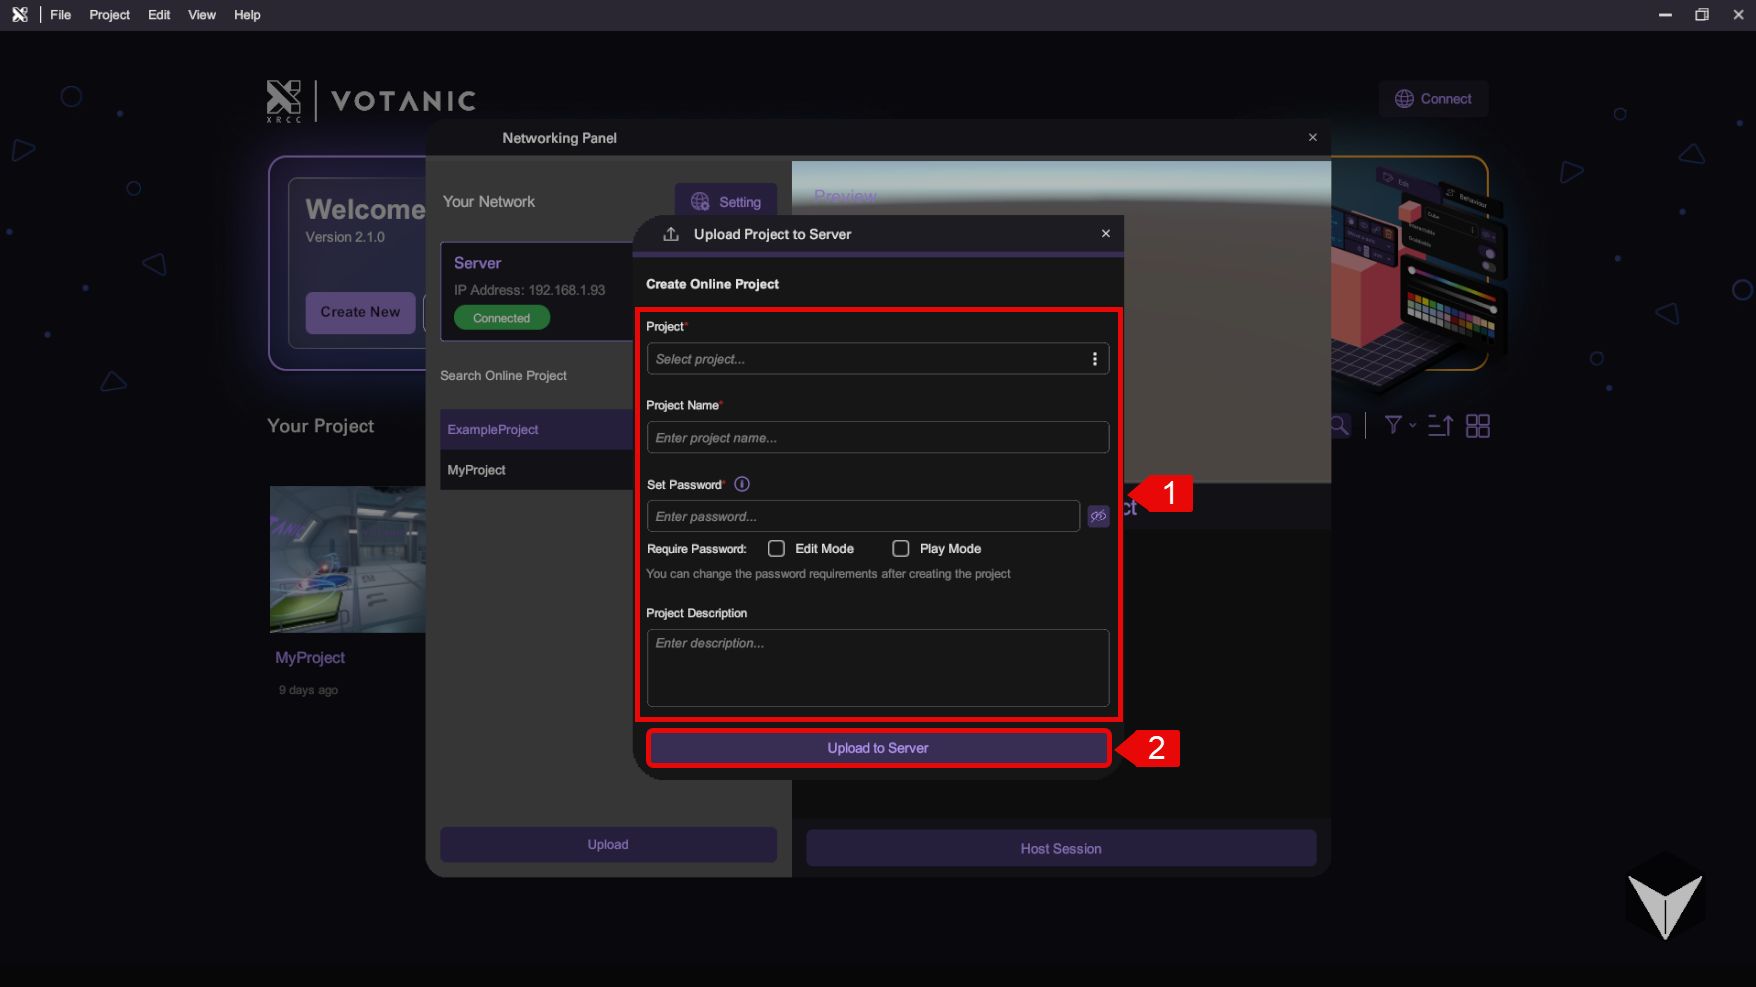Enable the Play Mode password checkbox
The image size is (1756, 987).
tap(901, 549)
